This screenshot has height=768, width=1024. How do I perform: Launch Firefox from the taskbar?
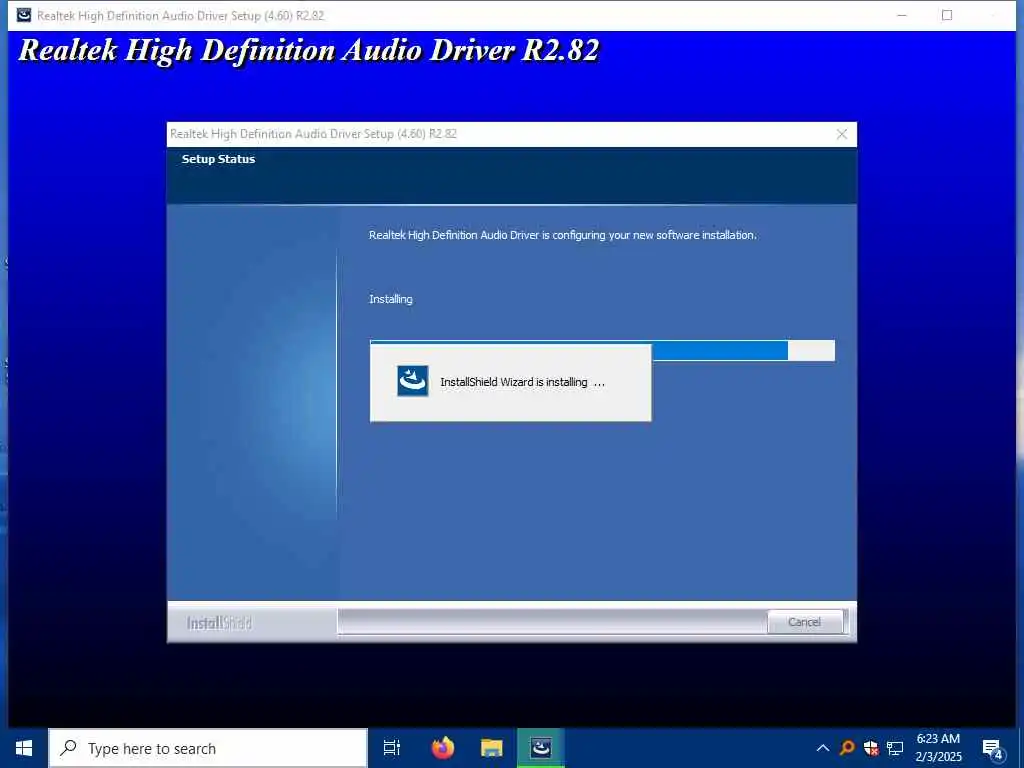[x=443, y=748]
